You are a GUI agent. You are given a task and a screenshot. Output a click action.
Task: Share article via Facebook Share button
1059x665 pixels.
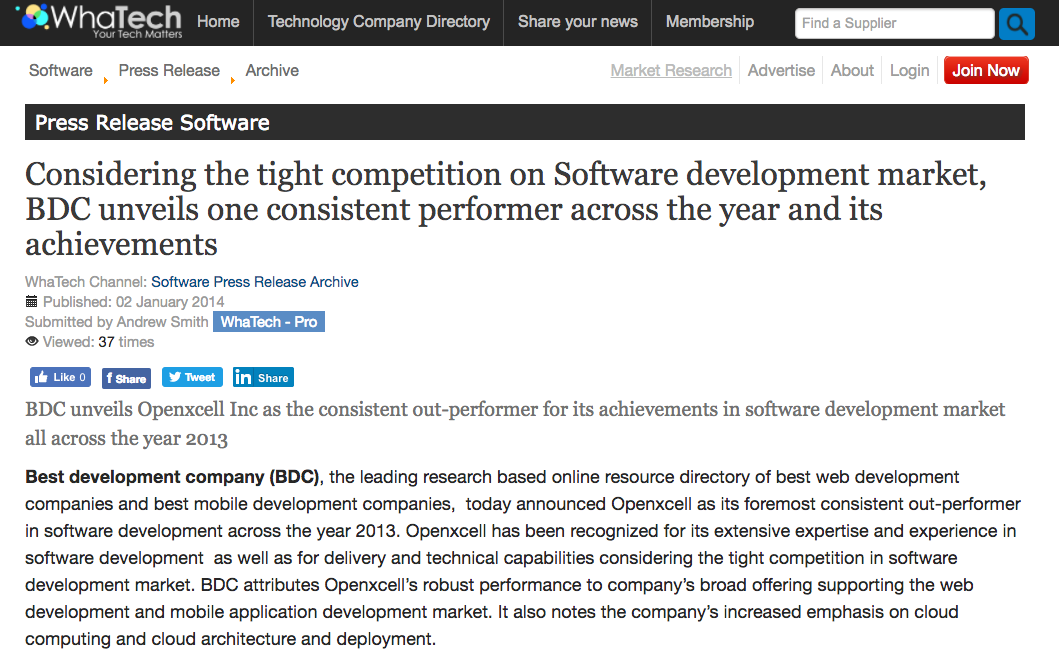[126, 378]
